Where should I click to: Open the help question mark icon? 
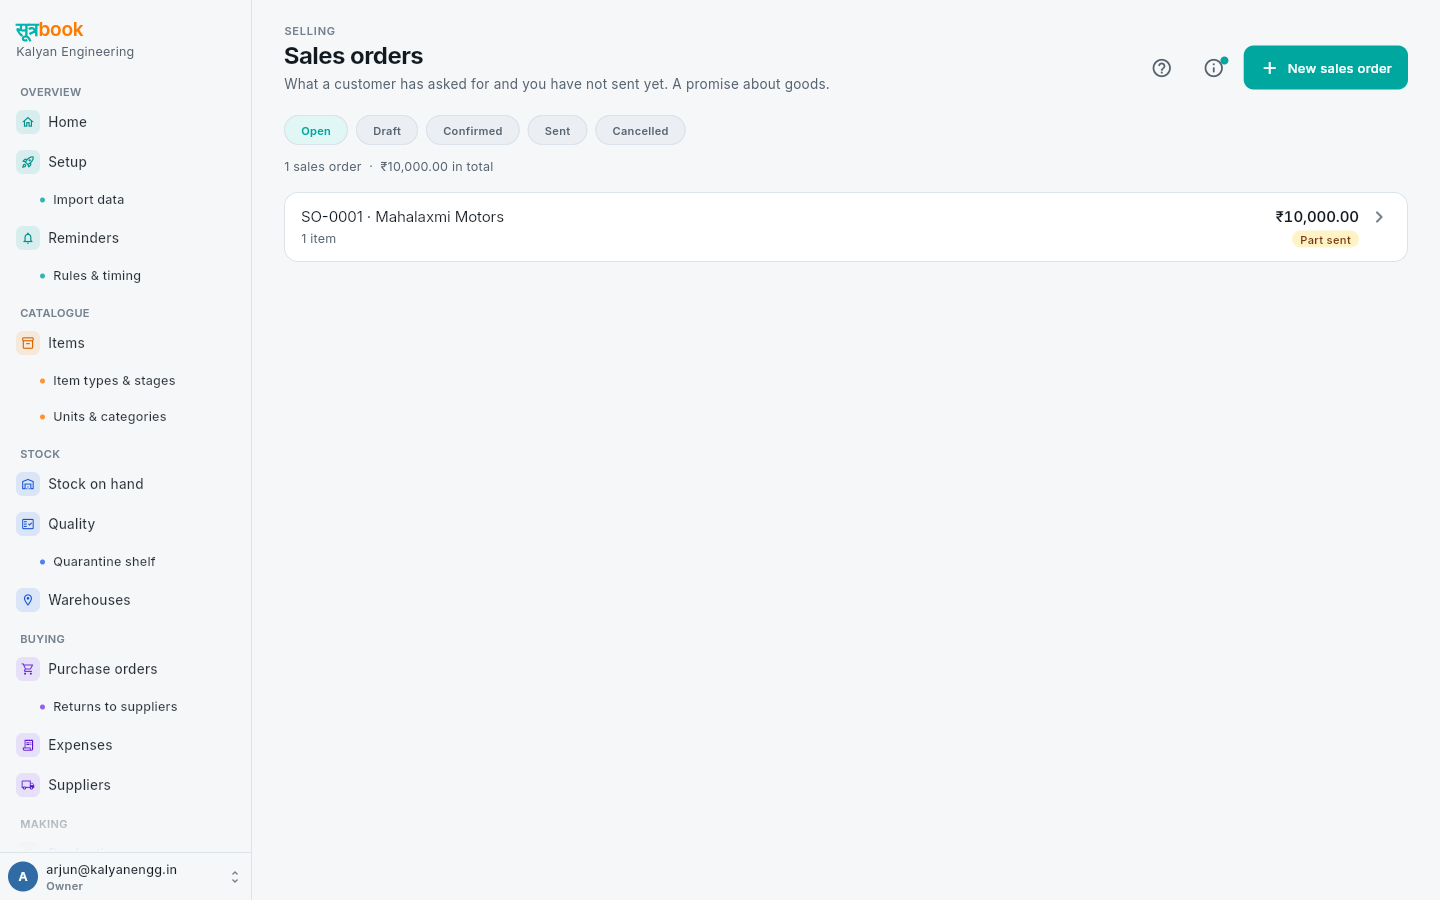coord(1161,68)
